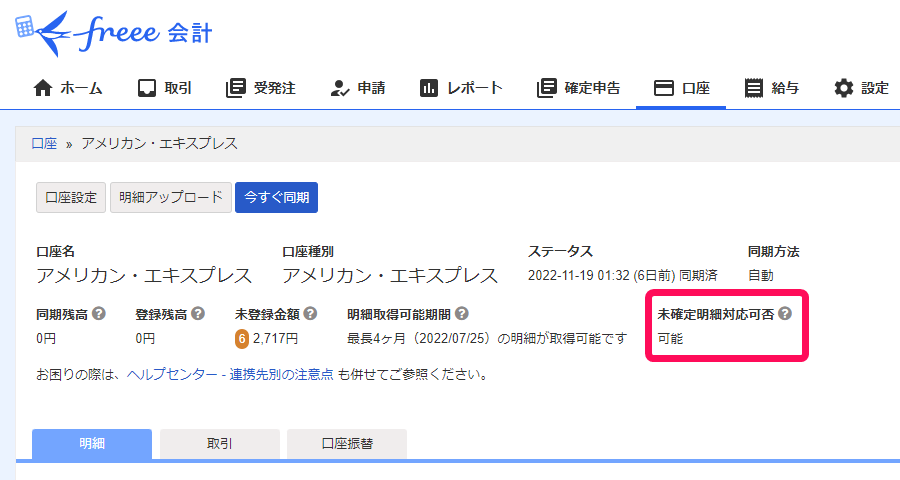The image size is (900, 480).
Task: Click the 同期残高 value 0円
Action: [46, 339]
